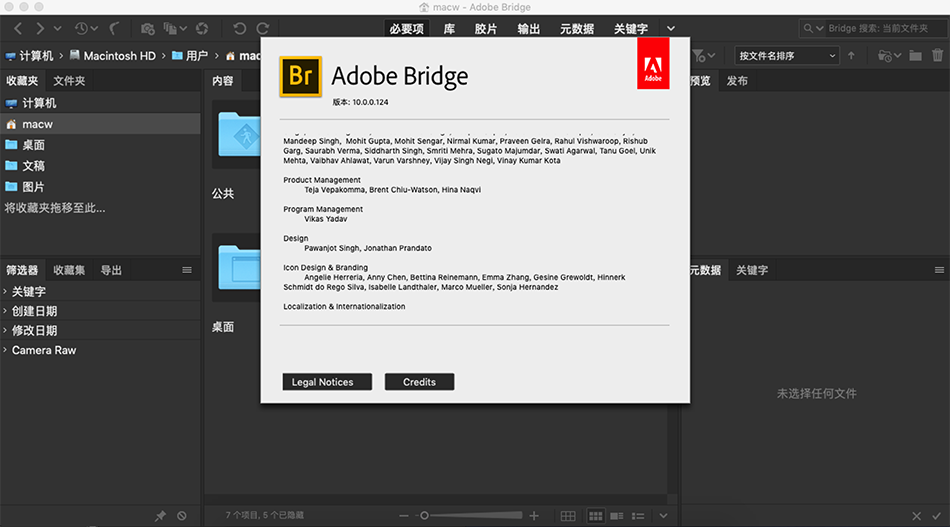950x527 pixels.
Task: Switch to thumbnails view icon
Action: [596, 516]
